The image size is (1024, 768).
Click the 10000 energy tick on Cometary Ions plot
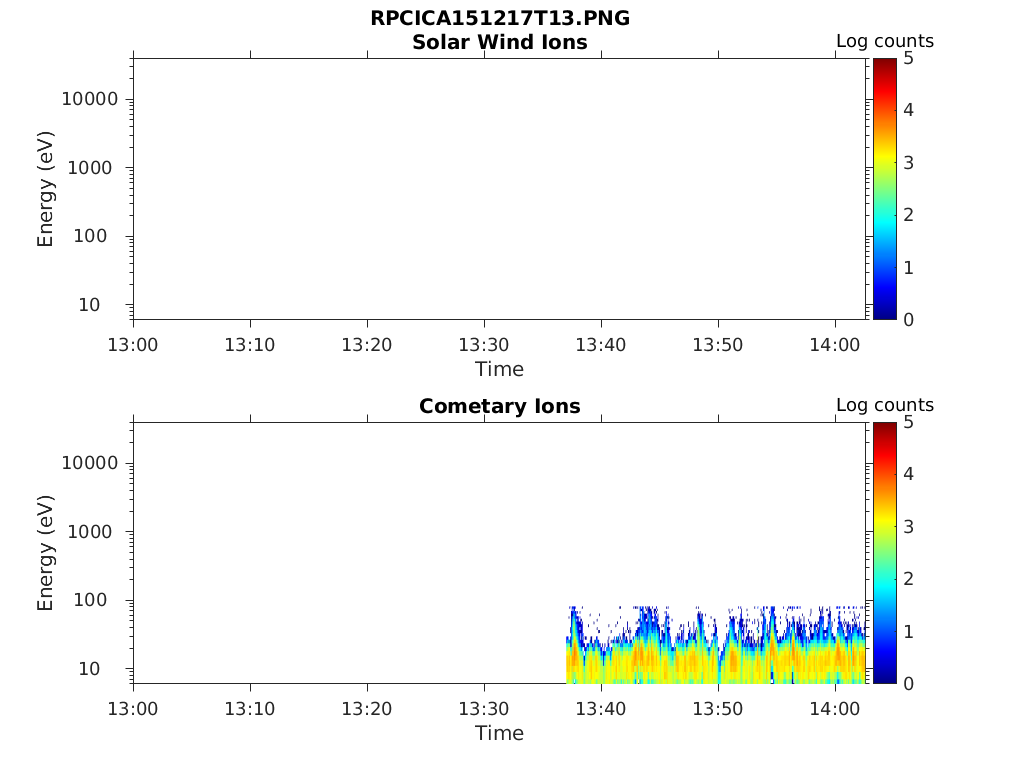click(x=89, y=463)
